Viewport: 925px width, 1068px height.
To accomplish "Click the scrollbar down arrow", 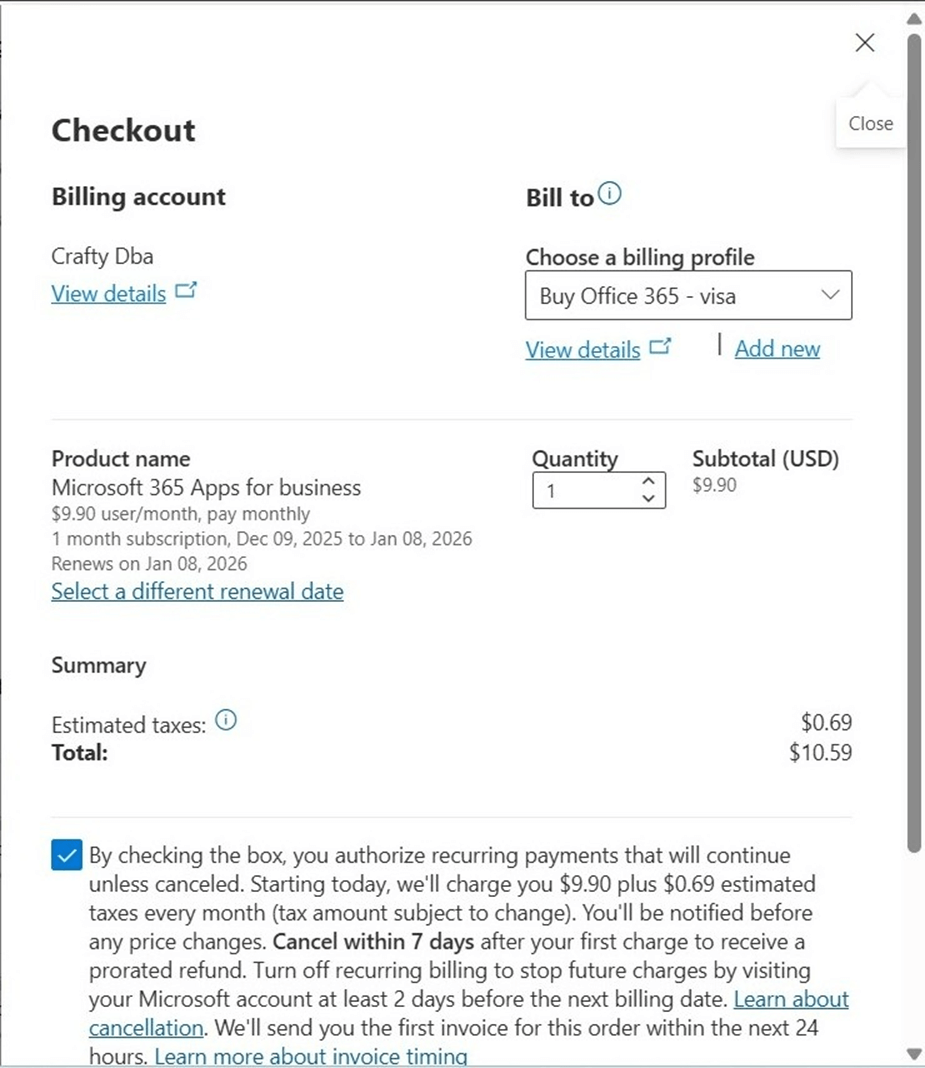I will tap(913, 1053).
